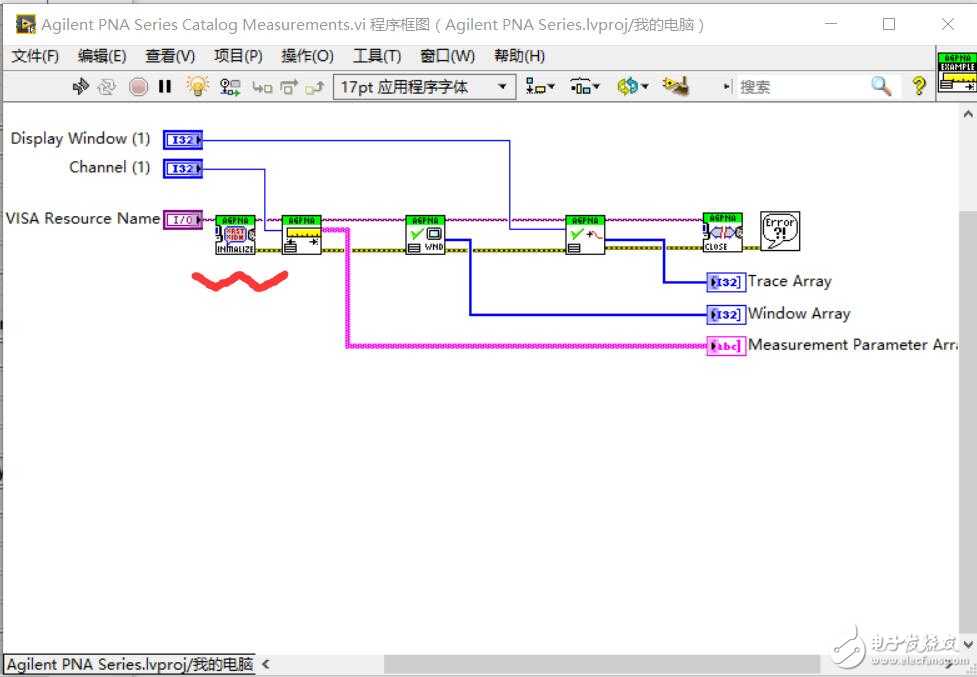This screenshot has width=977, height=677.
Task: Click the LabVIEW window title icon
Action: (26, 24)
